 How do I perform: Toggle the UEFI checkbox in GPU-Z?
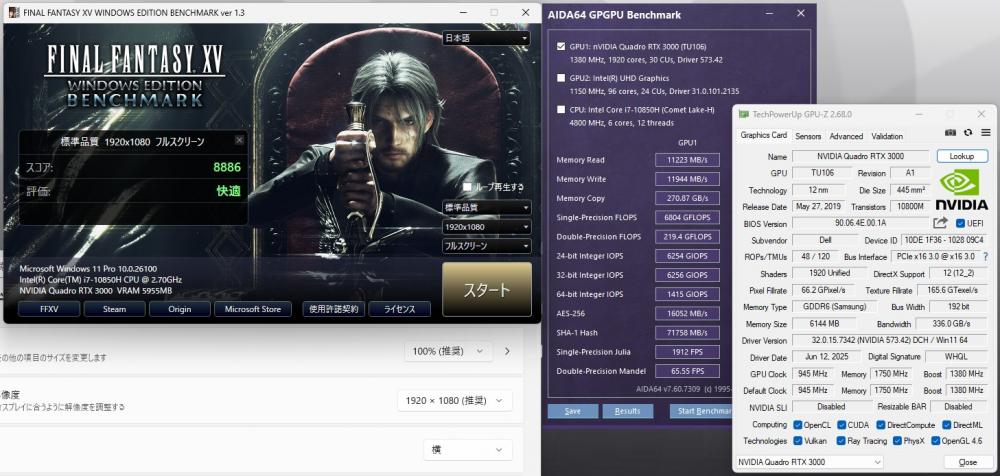tap(960, 223)
